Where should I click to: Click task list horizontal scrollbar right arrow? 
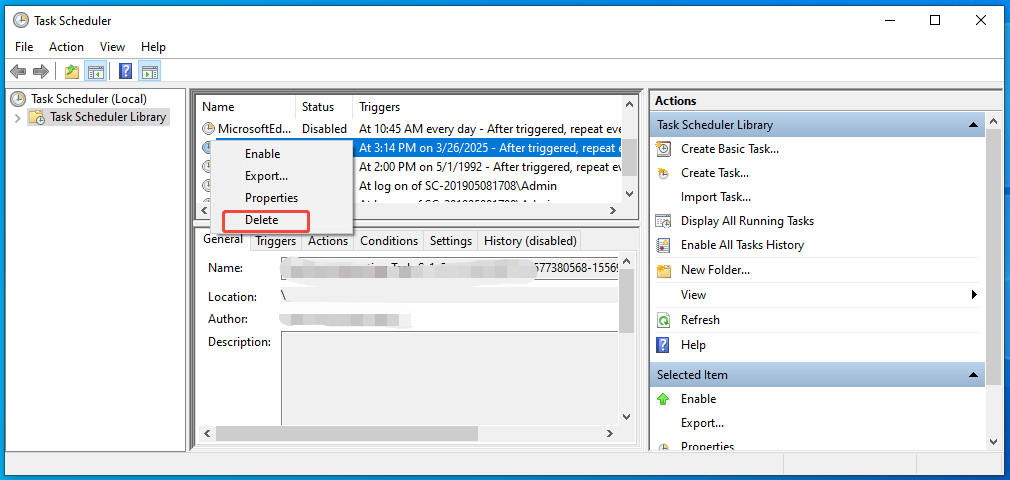pyautogui.click(x=613, y=211)
